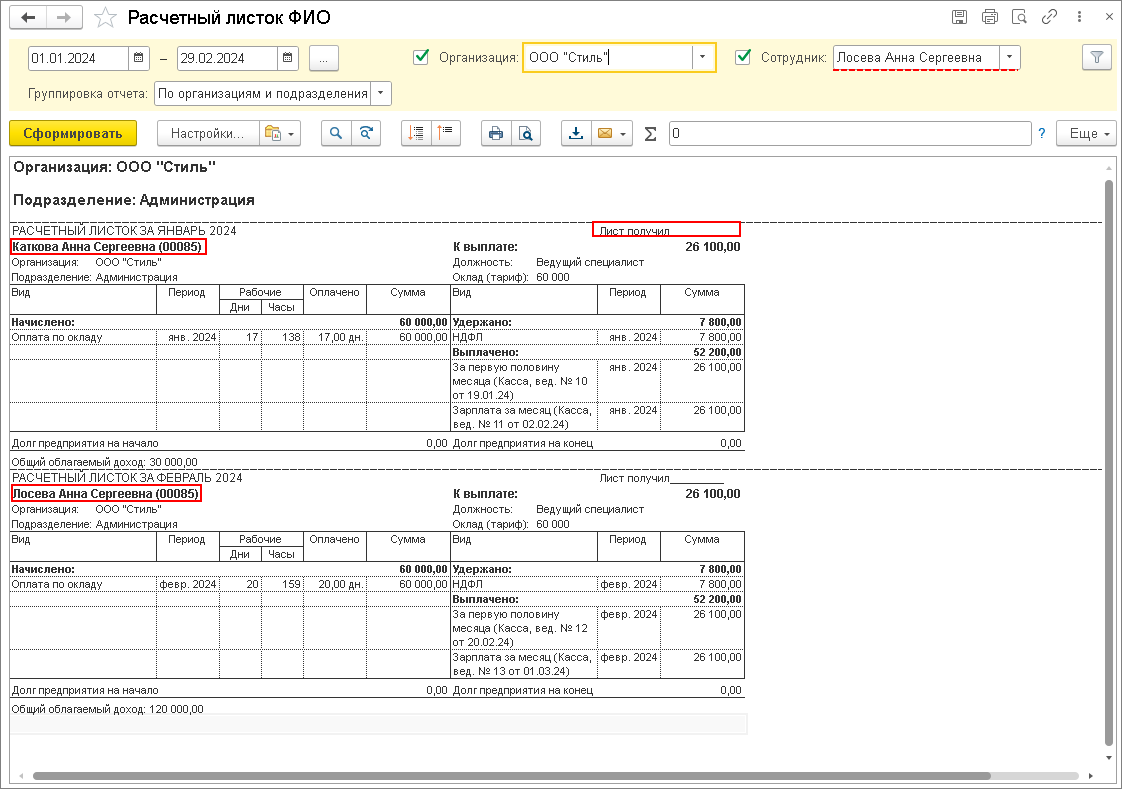
Task: Click the back navigation arrow
Action: (27, 18)
